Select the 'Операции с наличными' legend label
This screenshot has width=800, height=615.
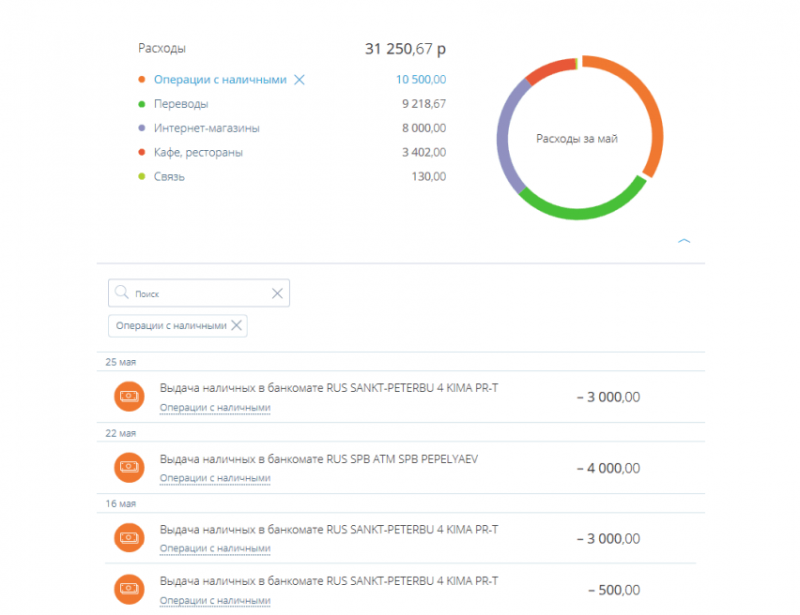point(220,80)
